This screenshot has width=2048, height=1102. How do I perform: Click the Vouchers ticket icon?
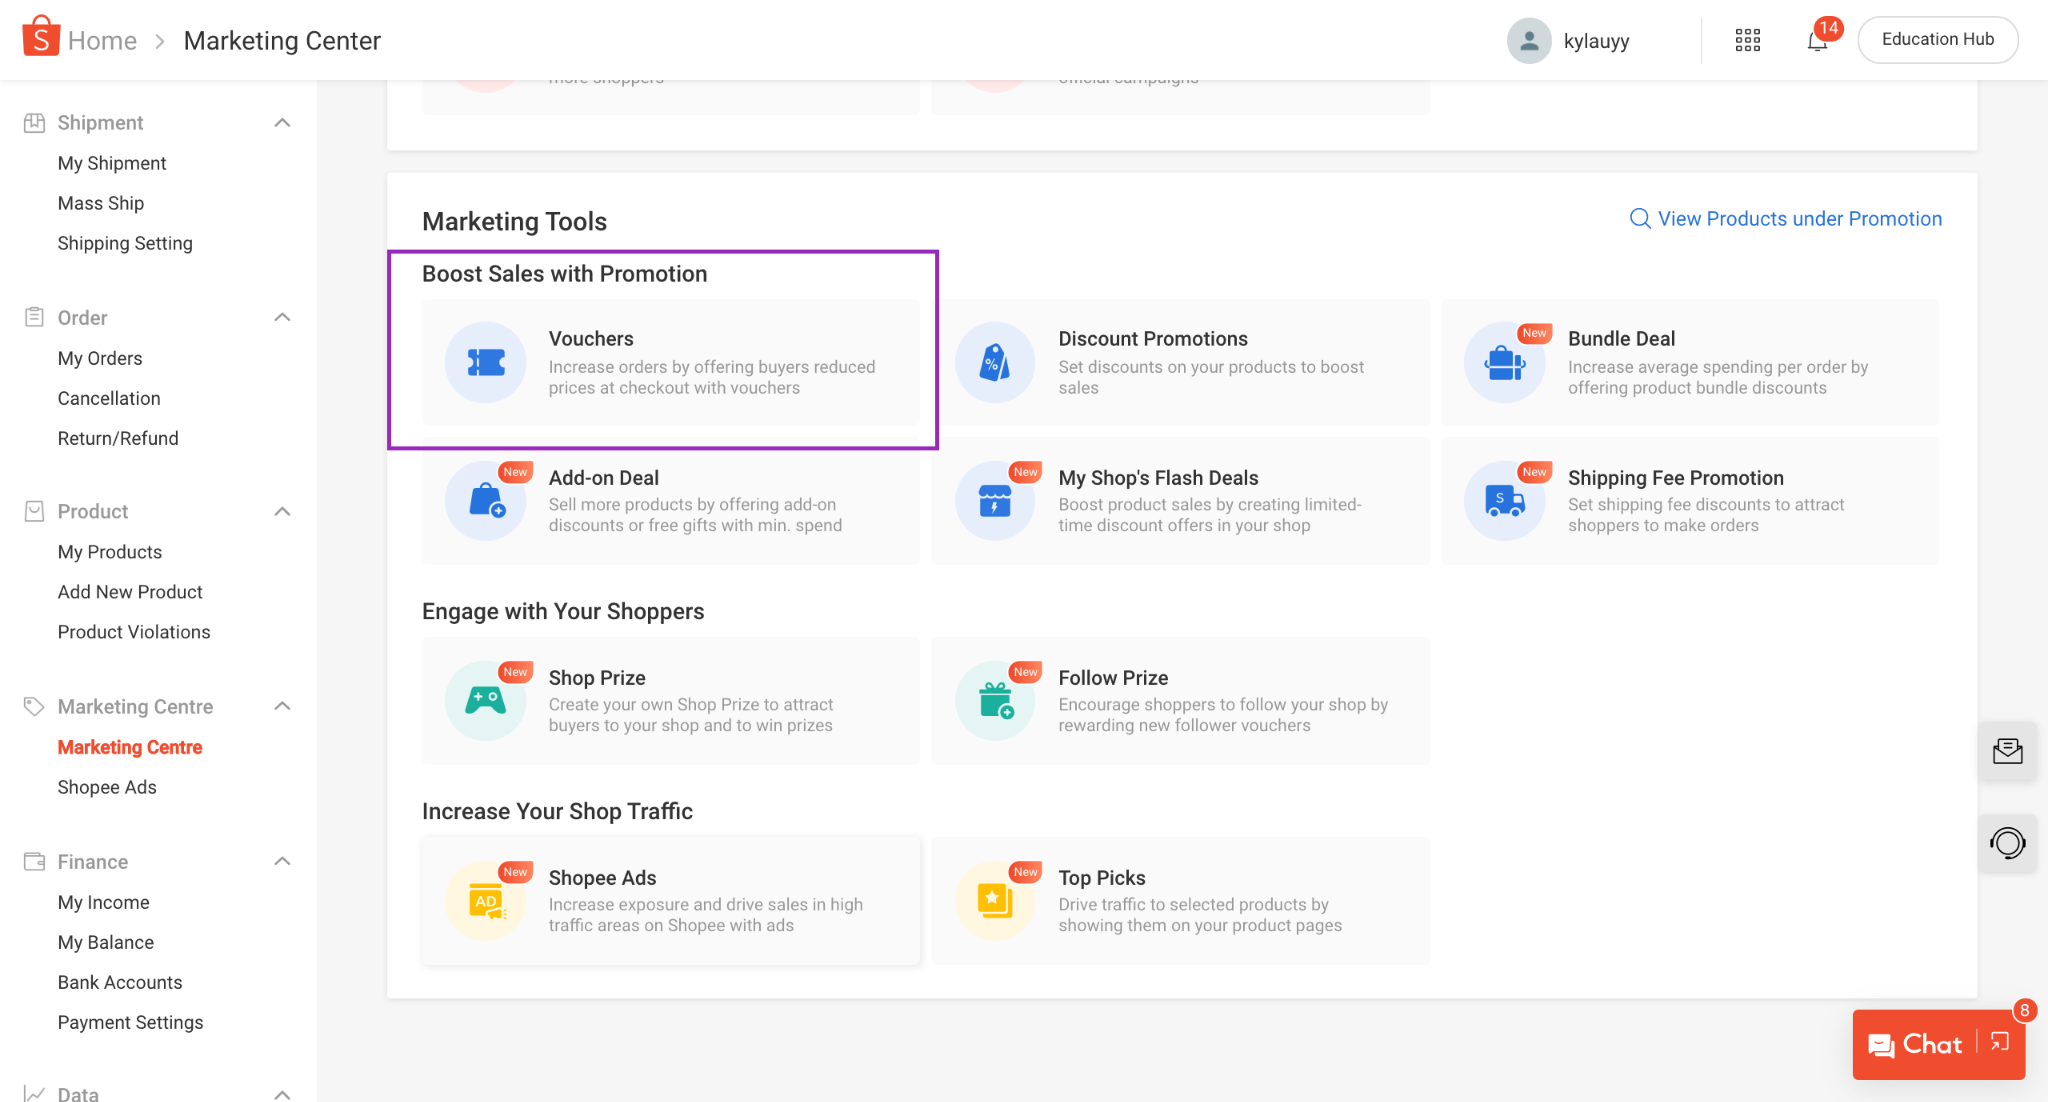point(486,362)
